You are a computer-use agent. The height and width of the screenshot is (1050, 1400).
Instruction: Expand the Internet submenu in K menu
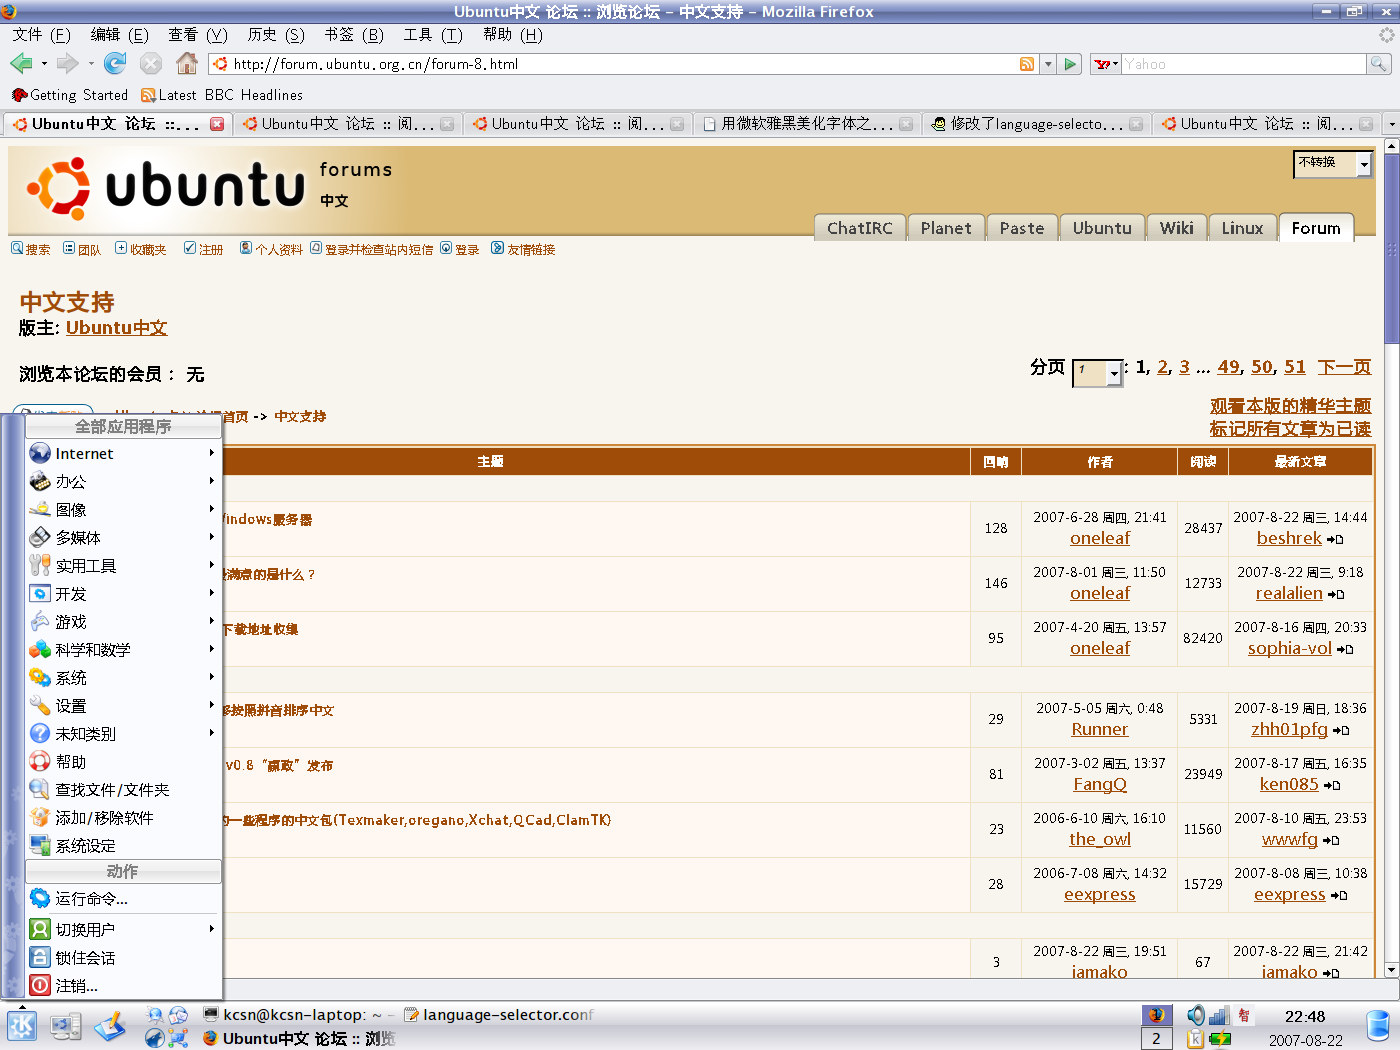[x=123, y=453]
